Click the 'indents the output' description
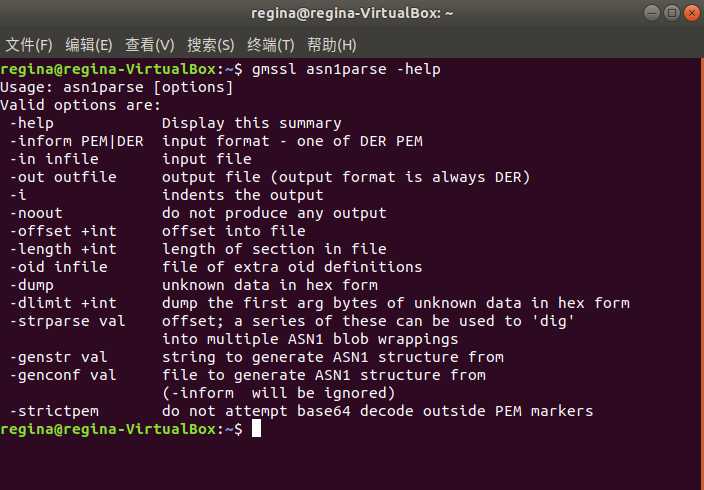The image size is (704, 490). [242, 195]
